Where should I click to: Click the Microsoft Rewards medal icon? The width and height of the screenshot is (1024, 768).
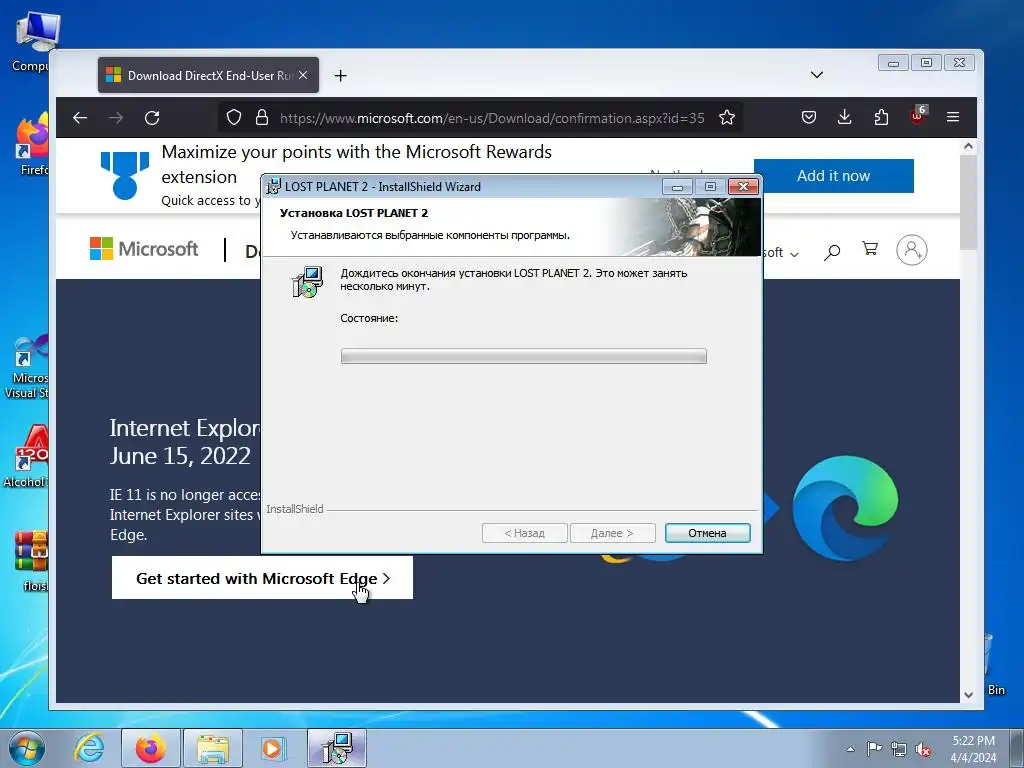point(125,175)
